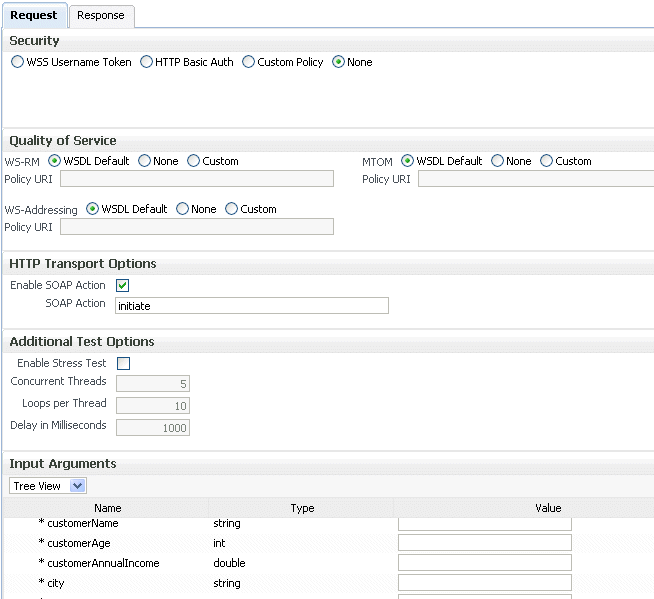Click the Input Arguments heading

(63, 463)
